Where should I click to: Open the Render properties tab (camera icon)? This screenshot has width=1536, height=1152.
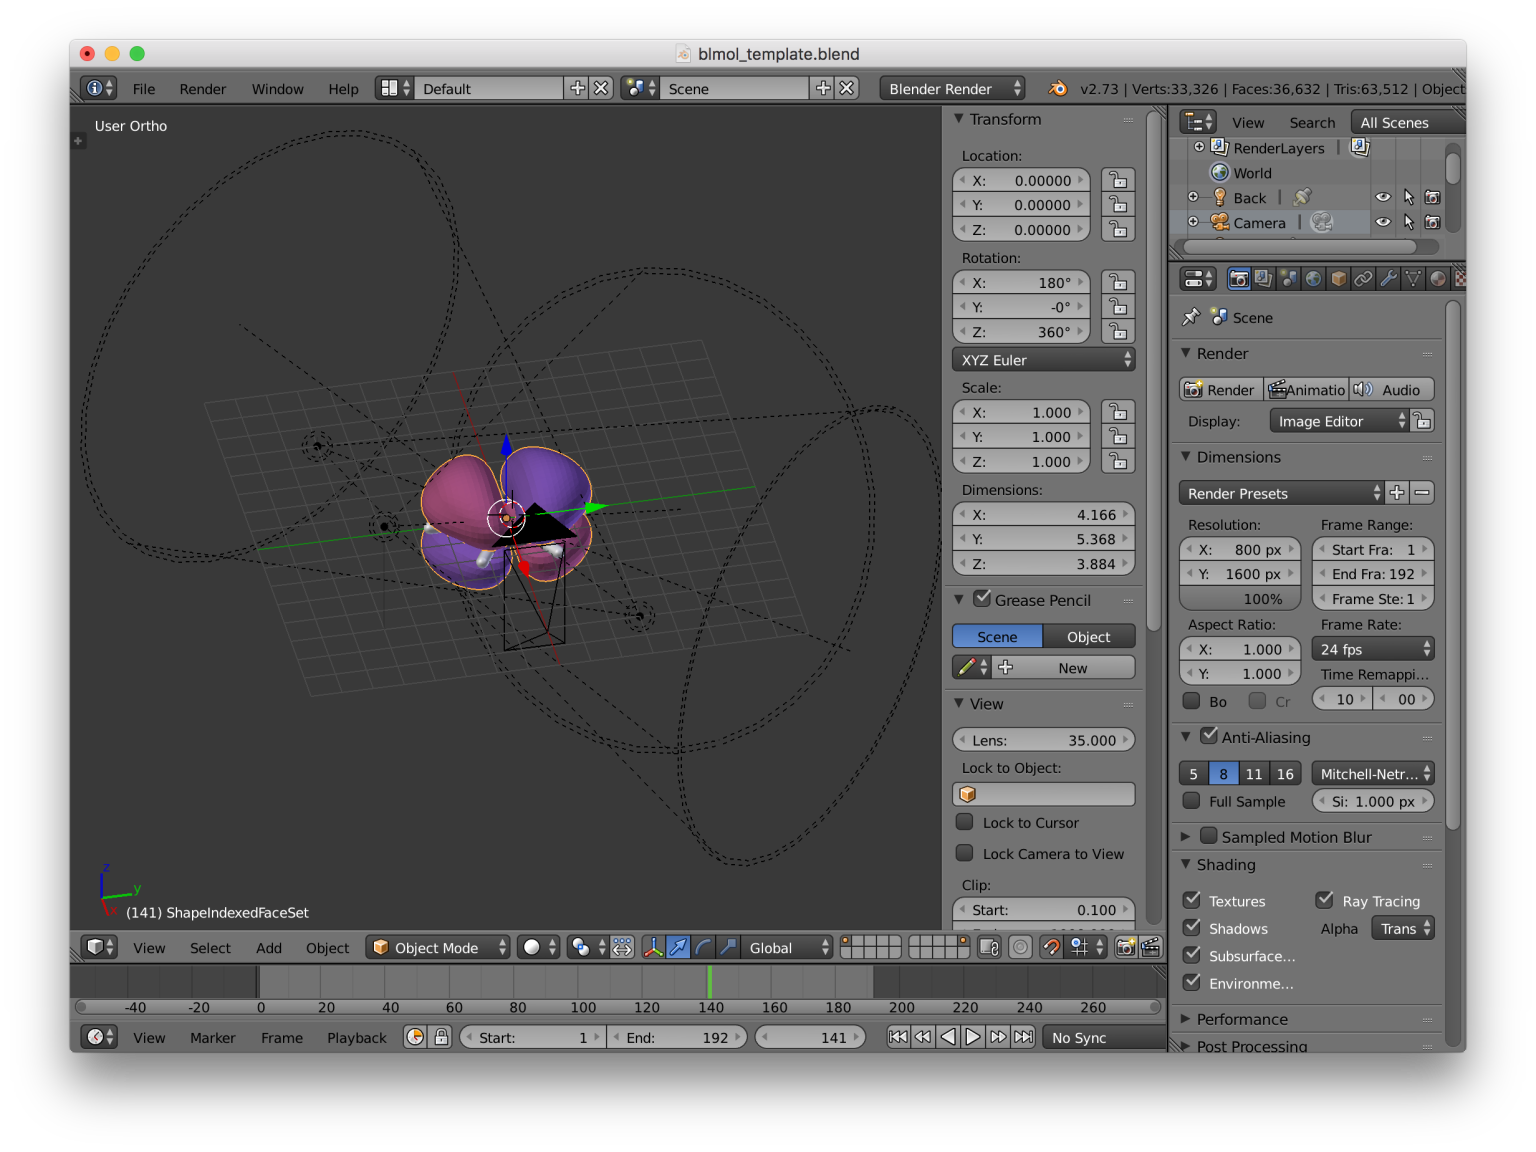click(x=1238, y=278)
